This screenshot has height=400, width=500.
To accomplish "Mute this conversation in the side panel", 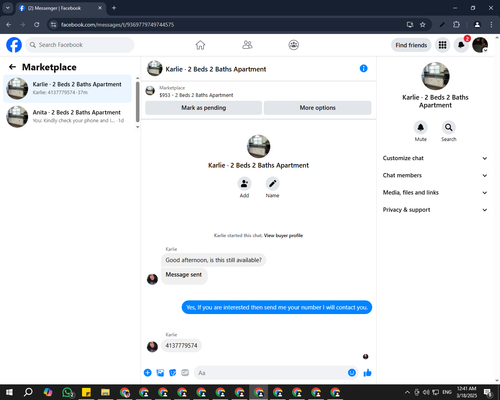I will tap(421, 127).
